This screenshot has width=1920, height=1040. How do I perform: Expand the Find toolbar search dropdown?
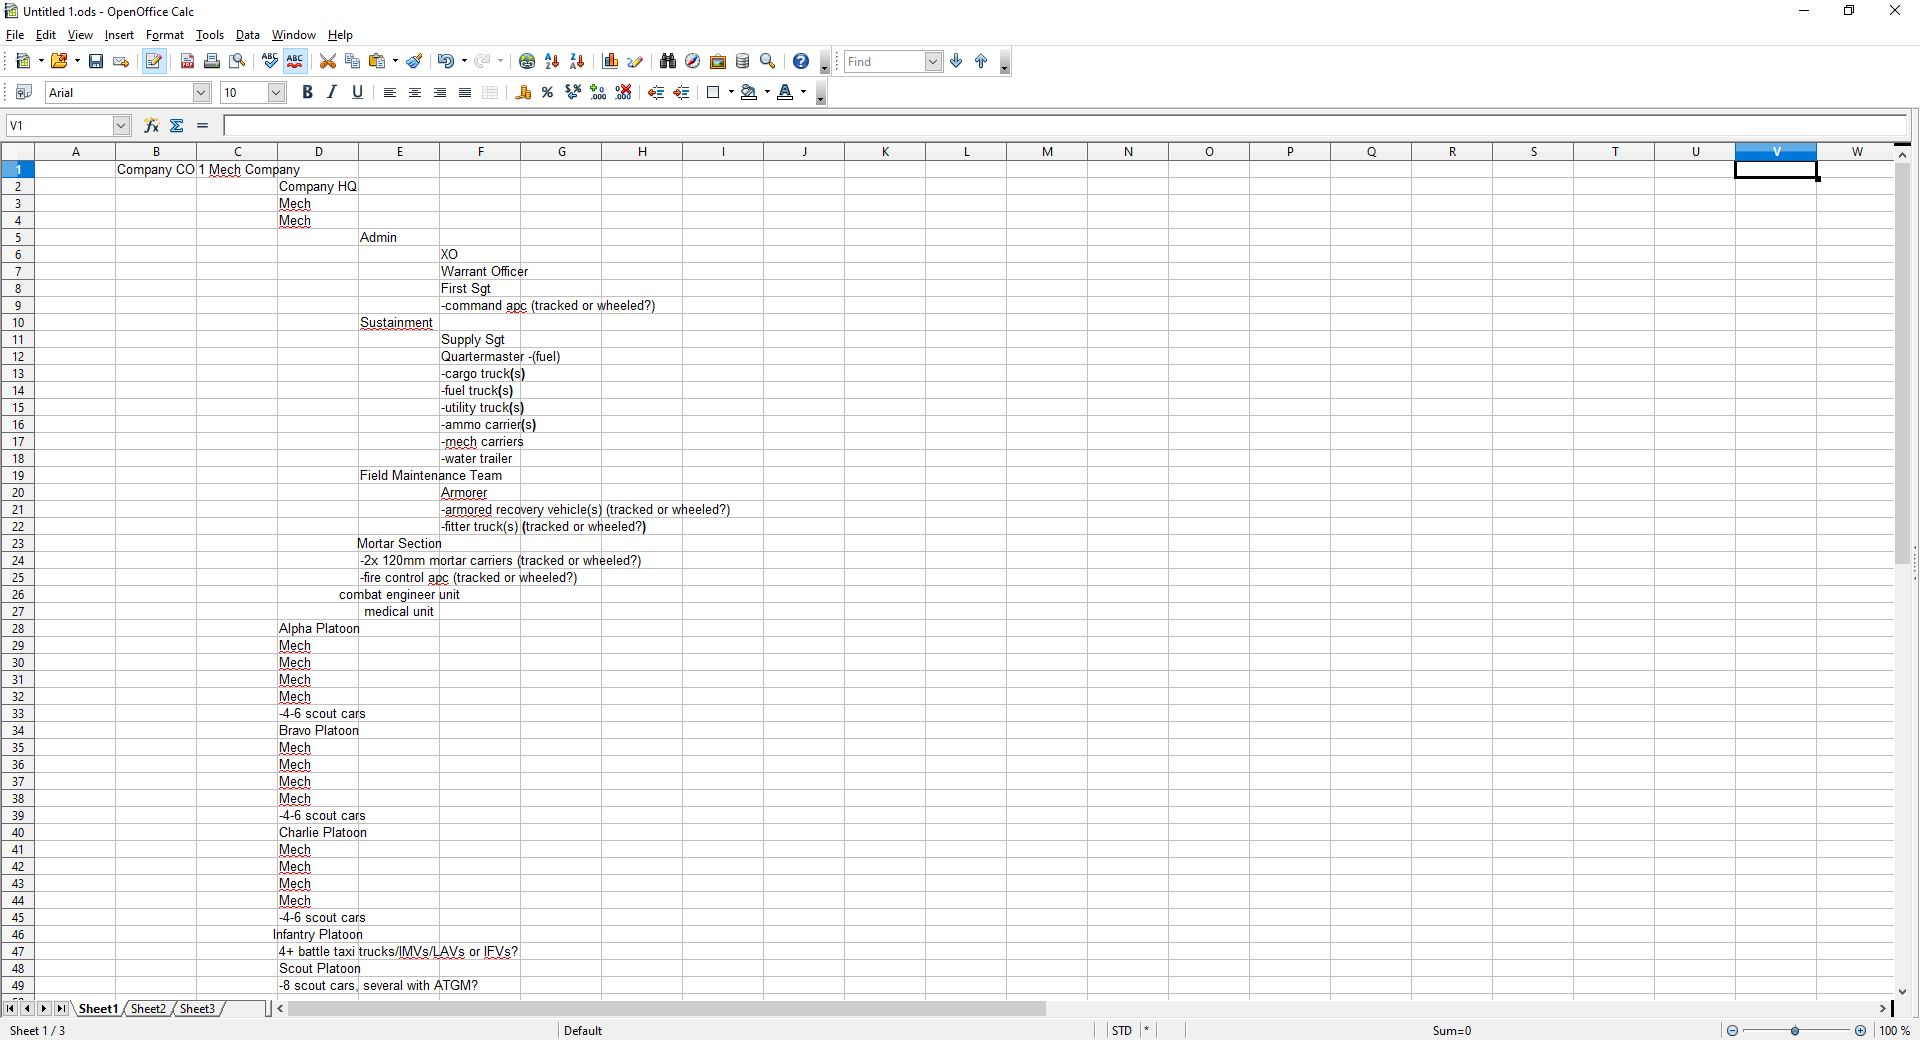933,61
